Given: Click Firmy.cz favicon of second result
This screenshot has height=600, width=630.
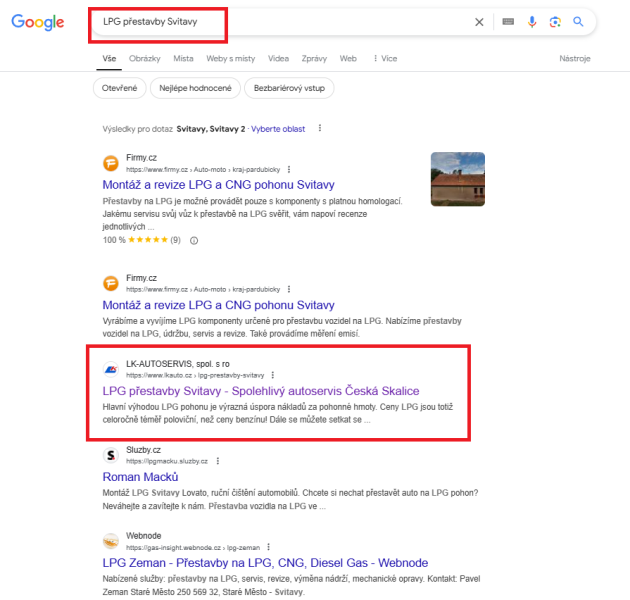Looking at the screenshot, I should [x=111, y=283].
